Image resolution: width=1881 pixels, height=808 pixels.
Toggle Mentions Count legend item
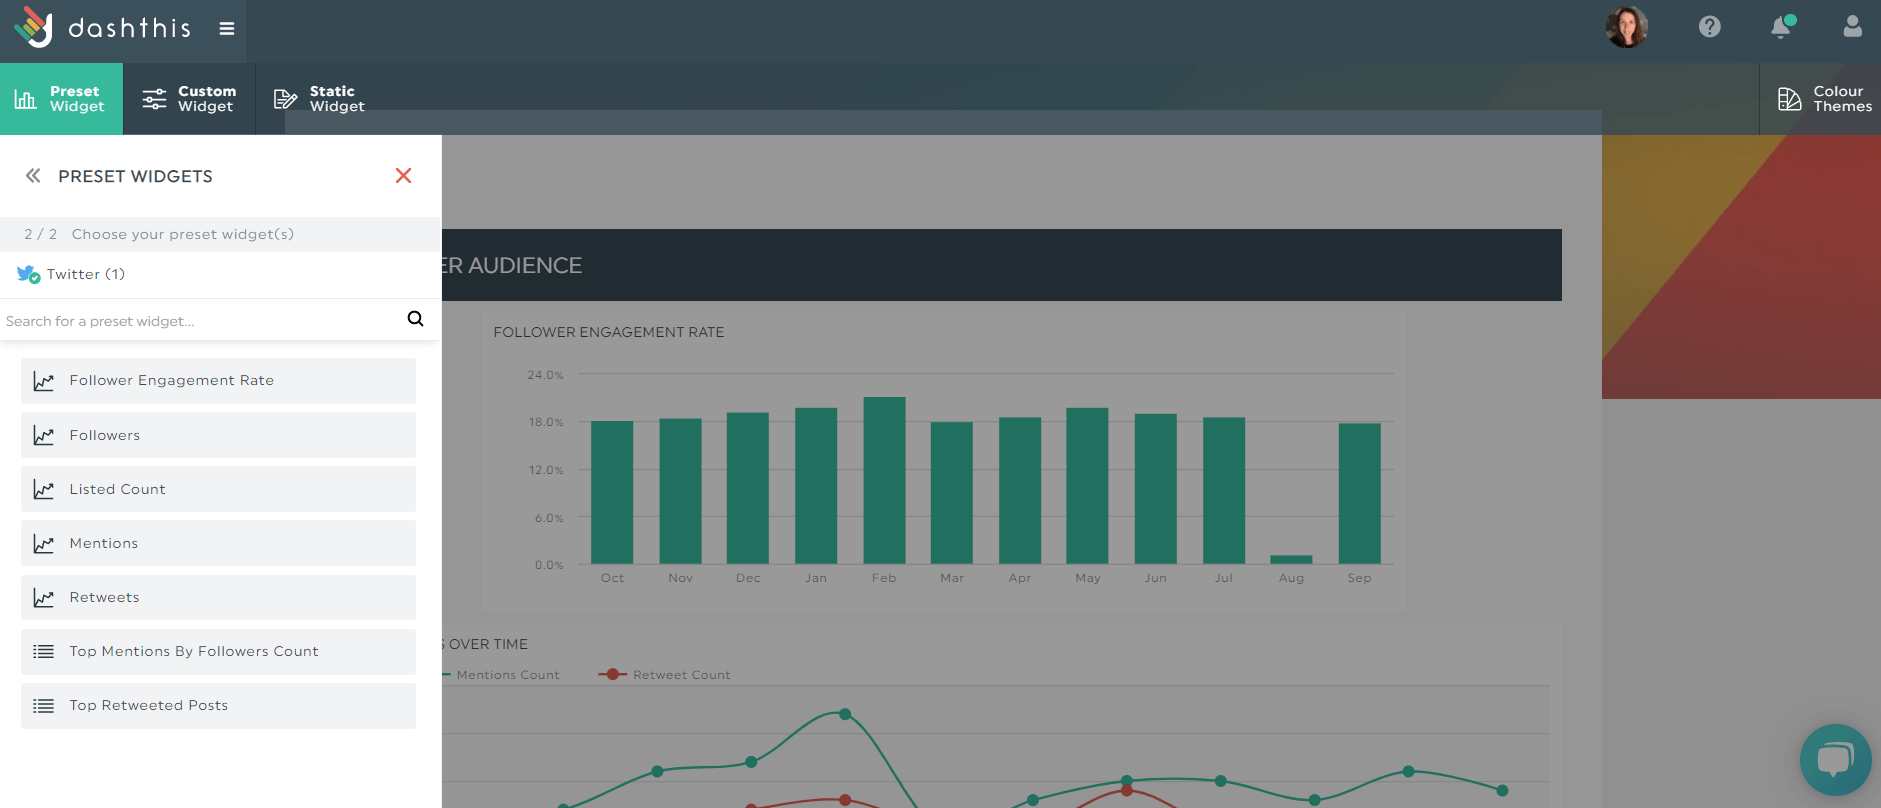tap(500, 675)
